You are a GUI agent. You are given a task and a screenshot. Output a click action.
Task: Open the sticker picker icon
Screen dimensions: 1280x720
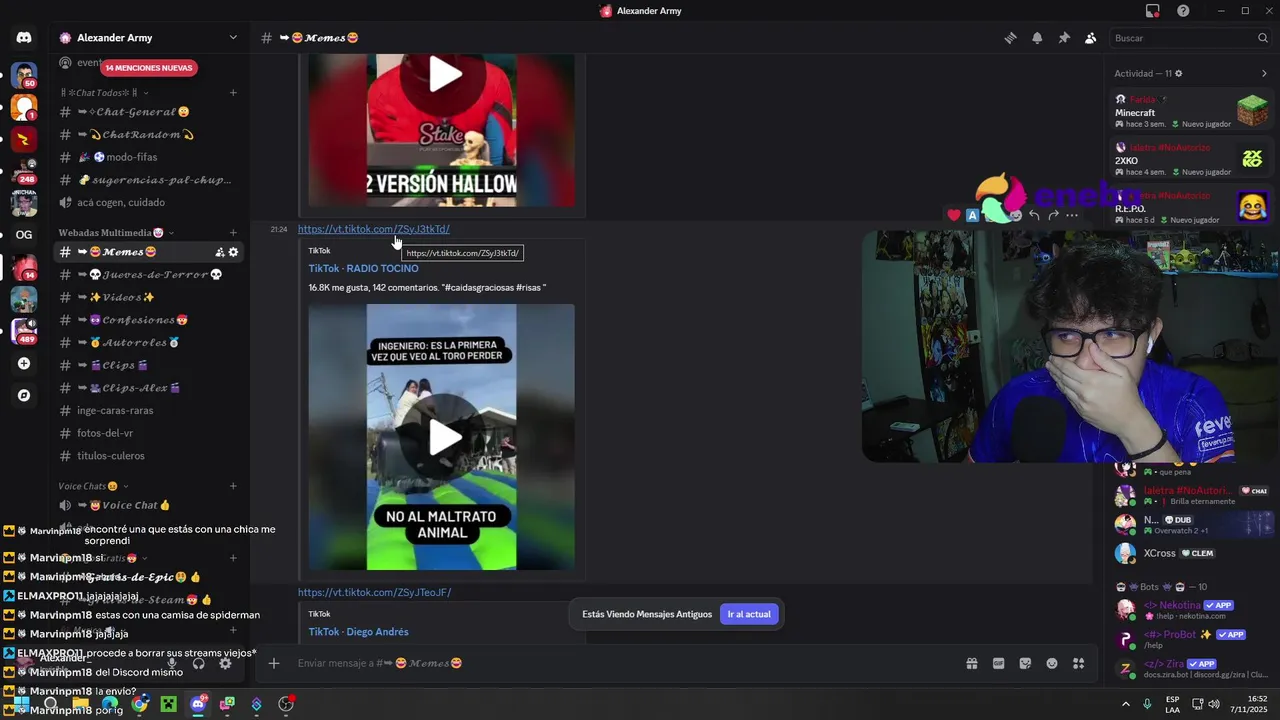(1025, 663)
